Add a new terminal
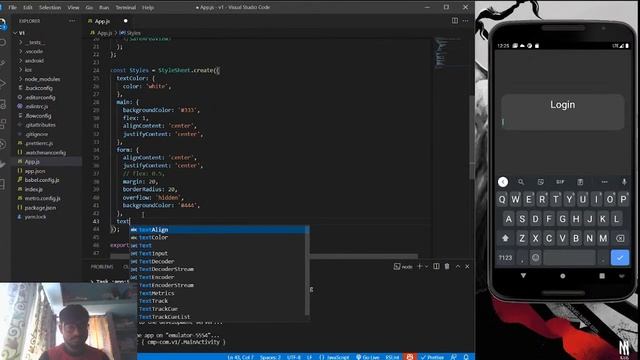Viewport: 640px width, 360px height. point(420,267)
